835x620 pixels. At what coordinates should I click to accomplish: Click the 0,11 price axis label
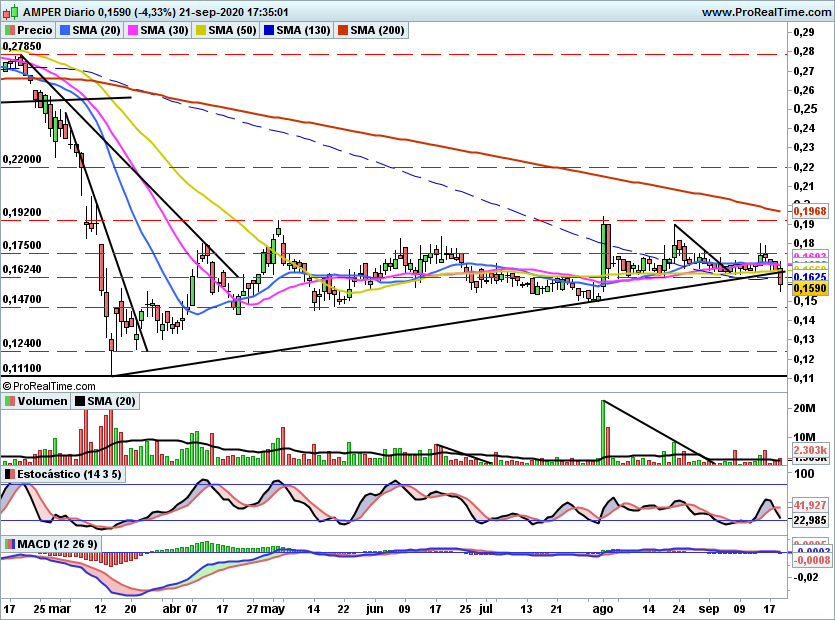[x=804, y=379]
